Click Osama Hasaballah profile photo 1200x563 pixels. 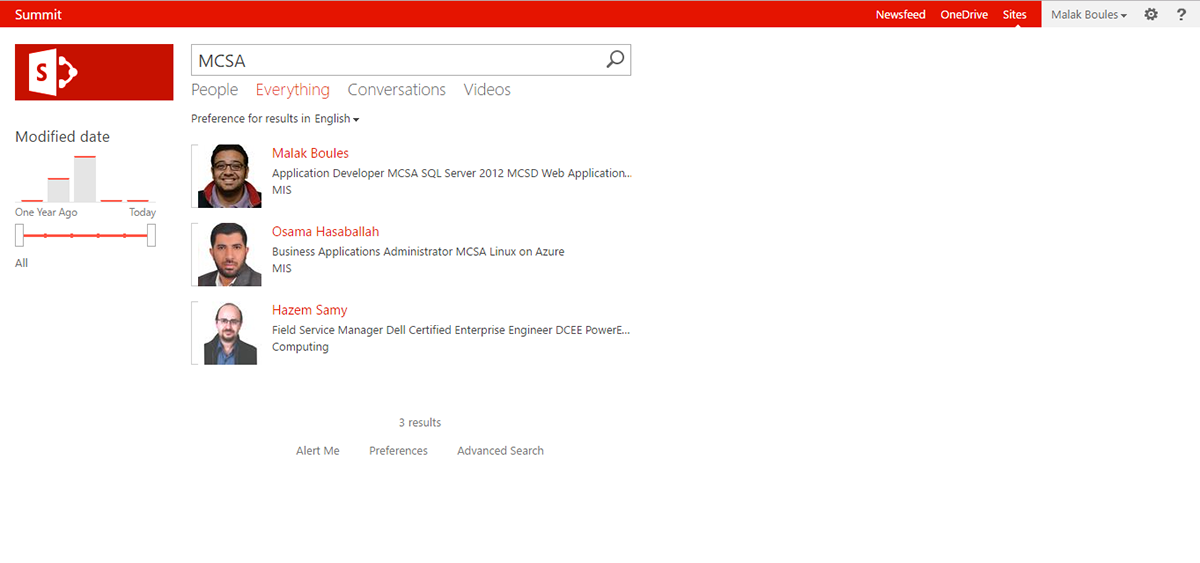point(229,255)
